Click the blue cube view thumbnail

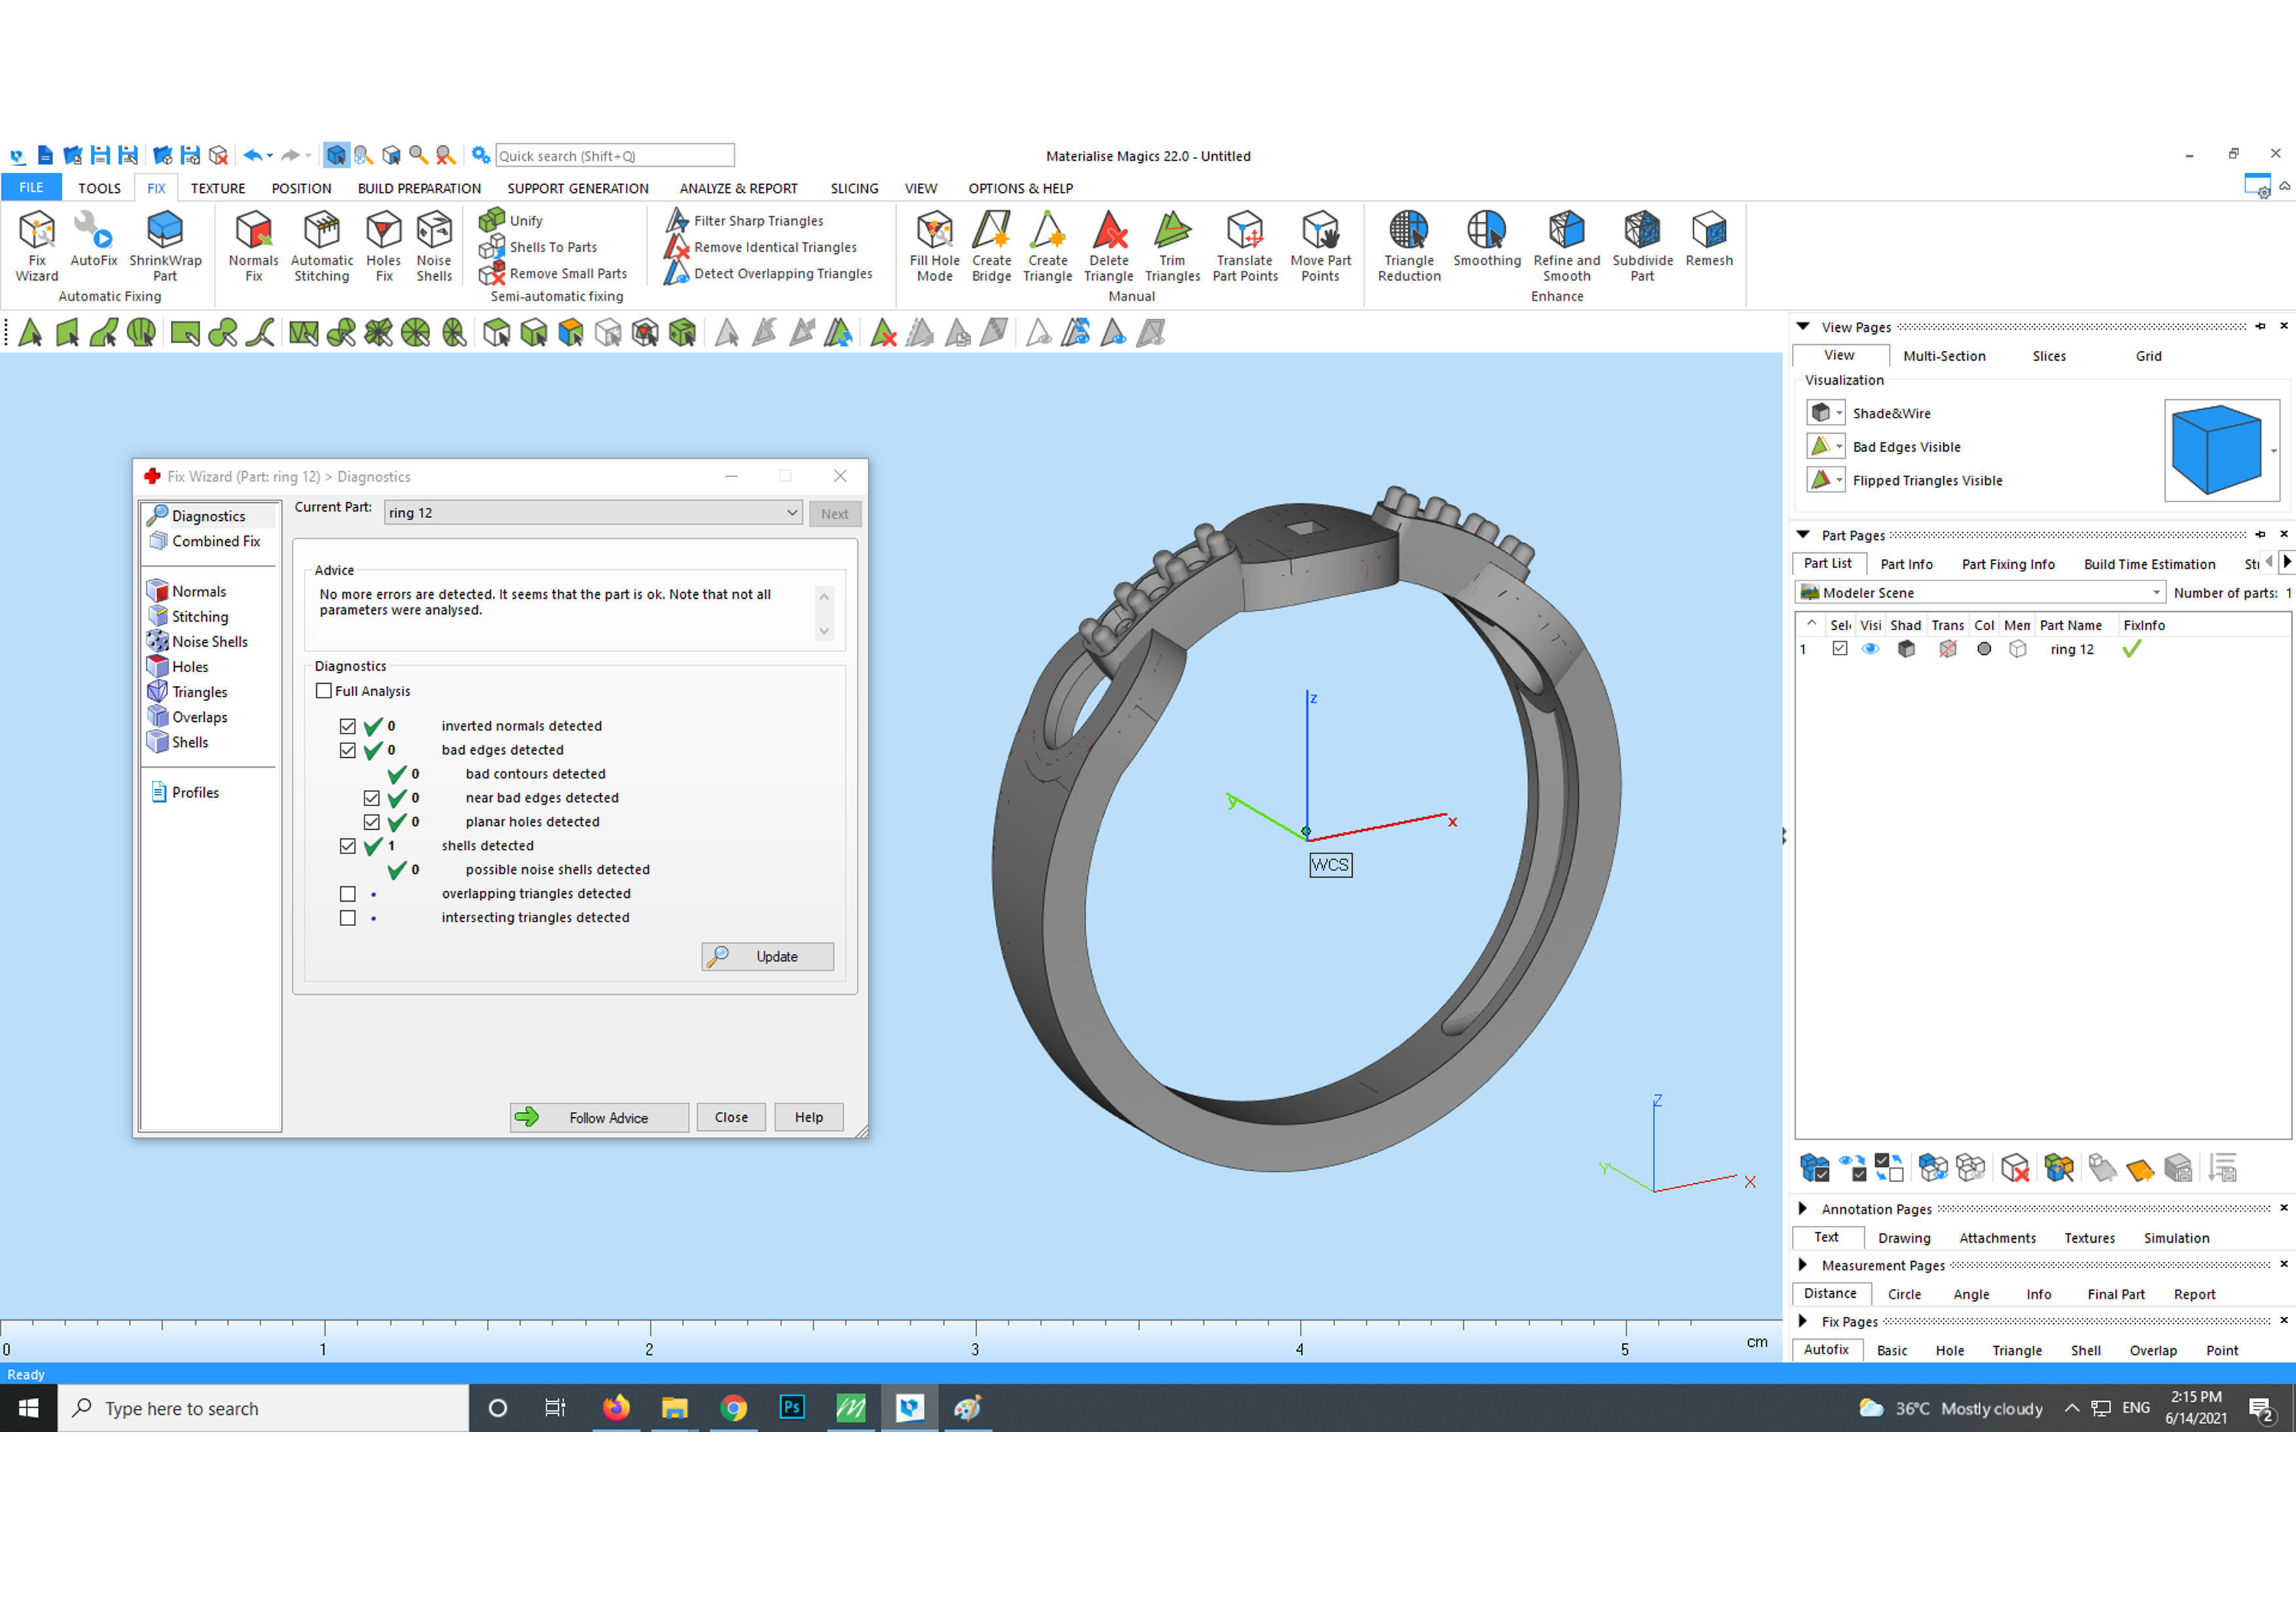coord(2216,450)
